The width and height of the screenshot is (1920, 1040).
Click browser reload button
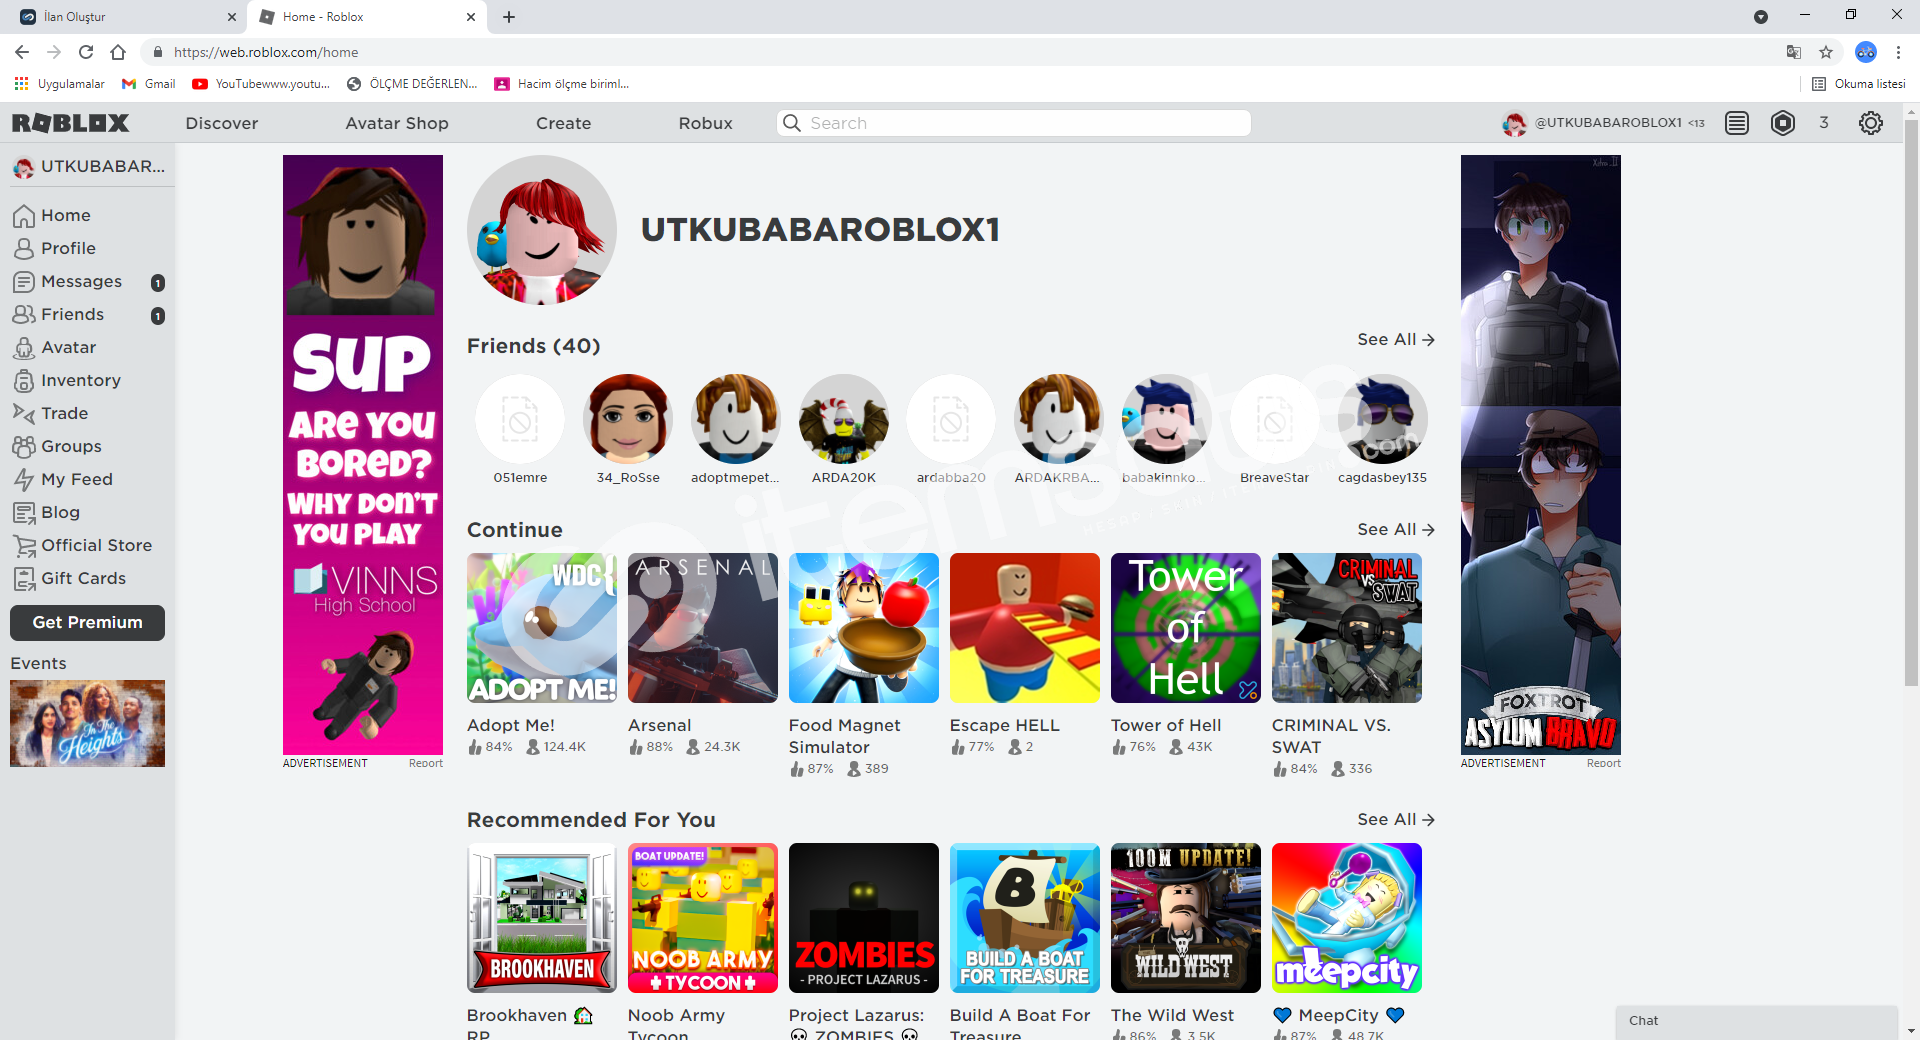coord(86,52)
